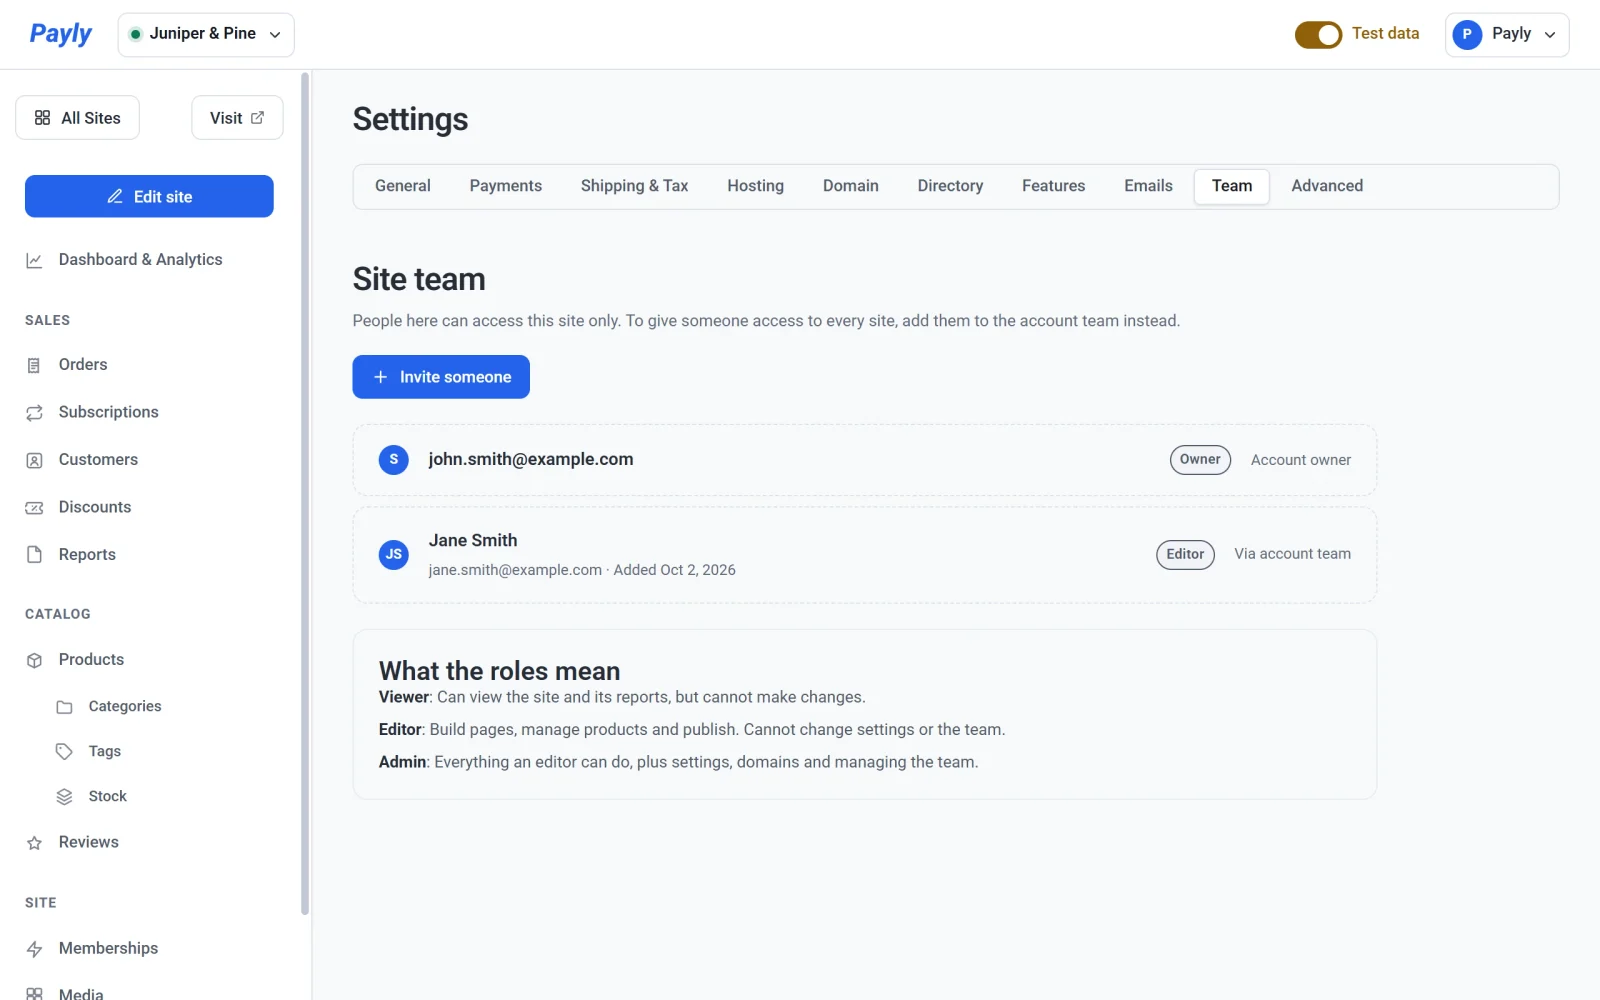Open the Shipping & Tax tab
The height and width of the screenshot is (1000, 1600).
tap(634, 186)
